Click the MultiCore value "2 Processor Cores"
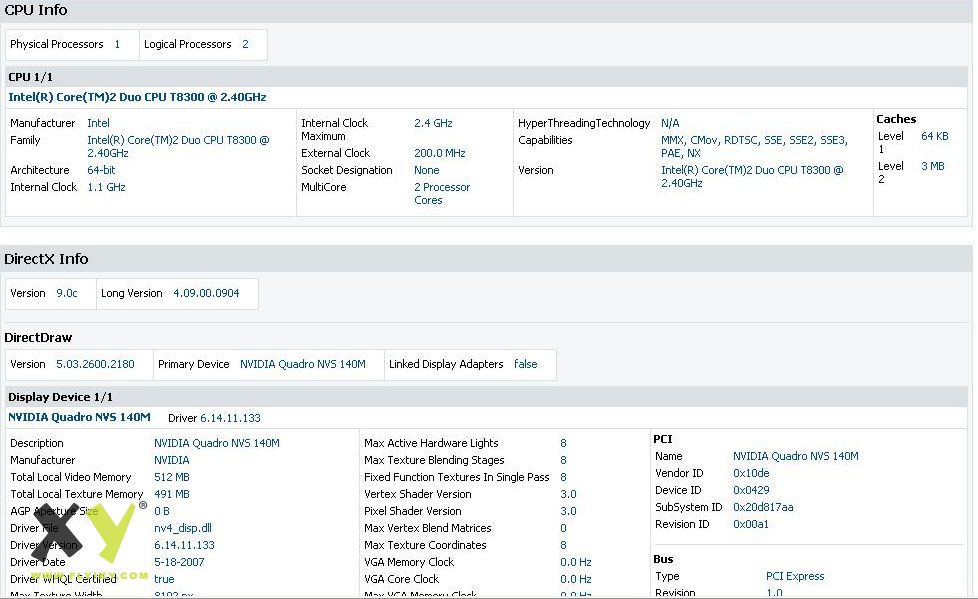The width and height of the screenshot is (978, 599). tap(442, 193)
